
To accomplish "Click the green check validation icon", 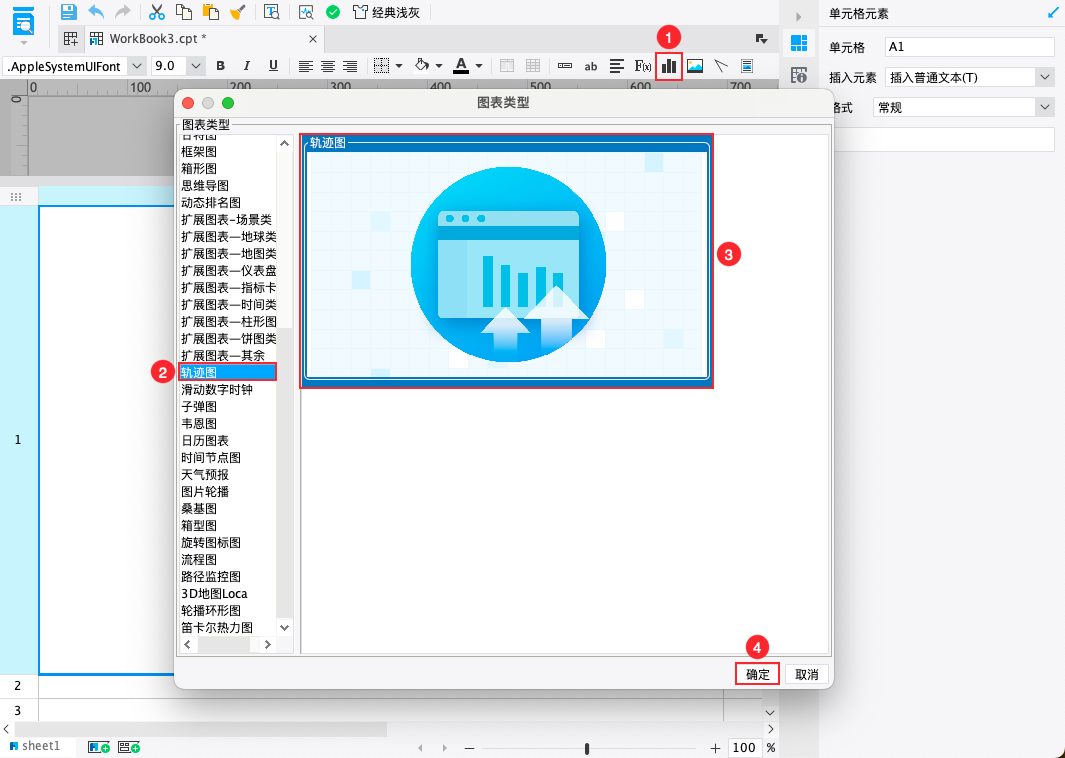I will click(333, 12).
